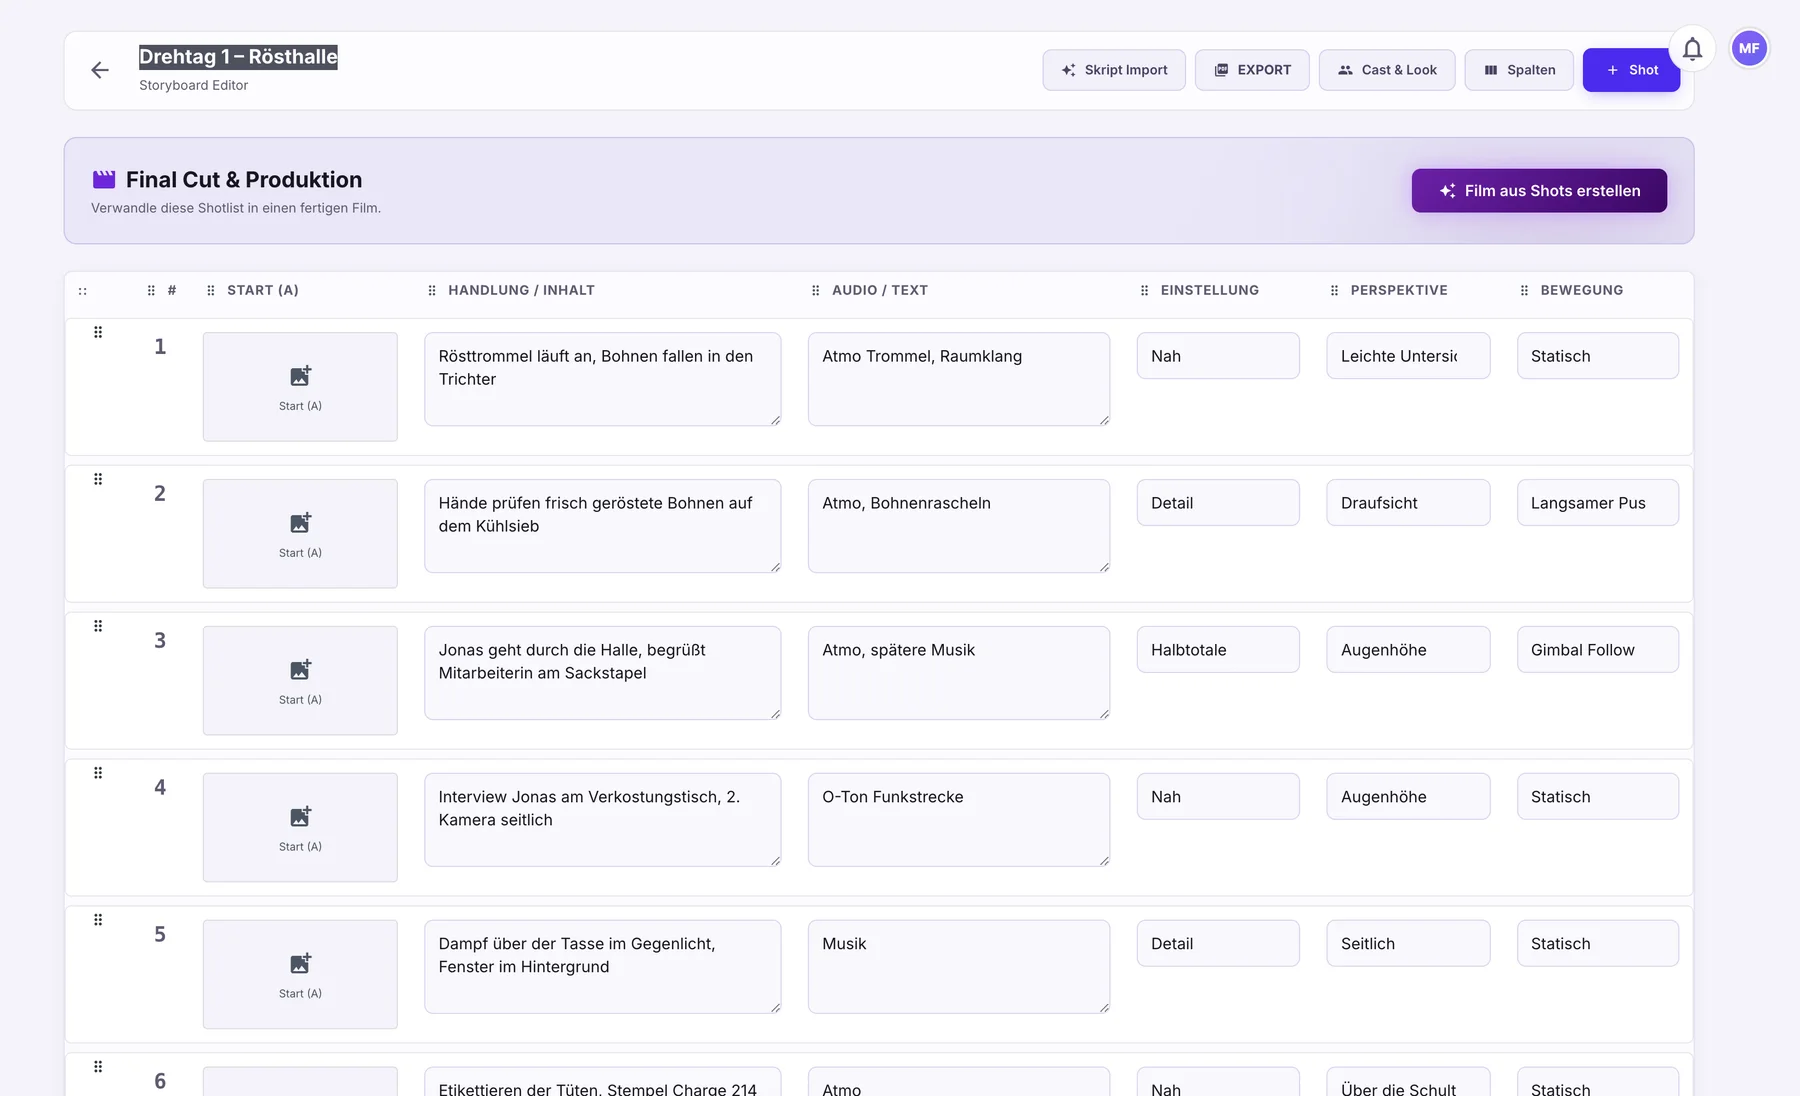This screenshot has height=1096, width=1800.
Task: Open the notifications bell
Action: coord(1692,49)
